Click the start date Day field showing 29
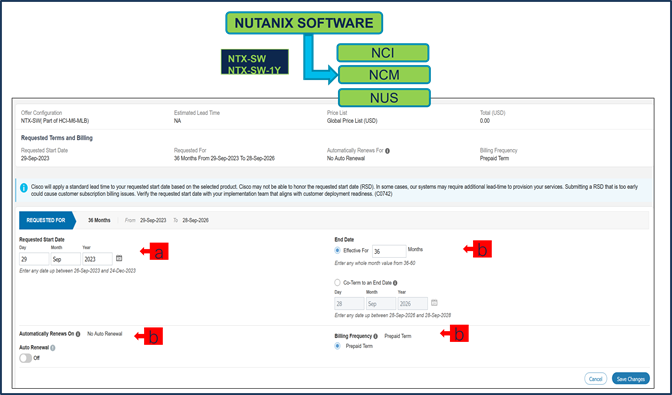This screenshot has width=672, height=395. point(34,259)
